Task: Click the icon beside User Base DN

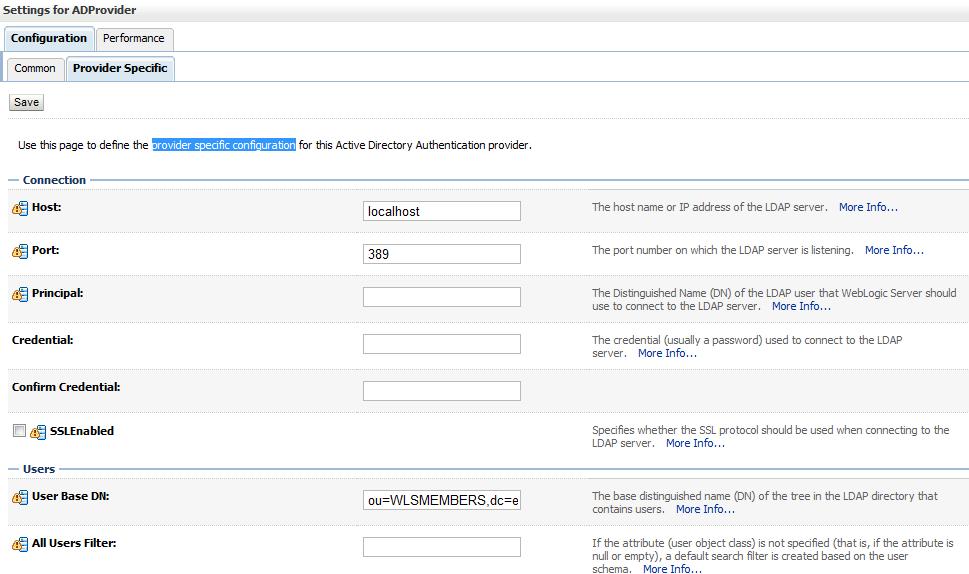Action: coord(20,498)
